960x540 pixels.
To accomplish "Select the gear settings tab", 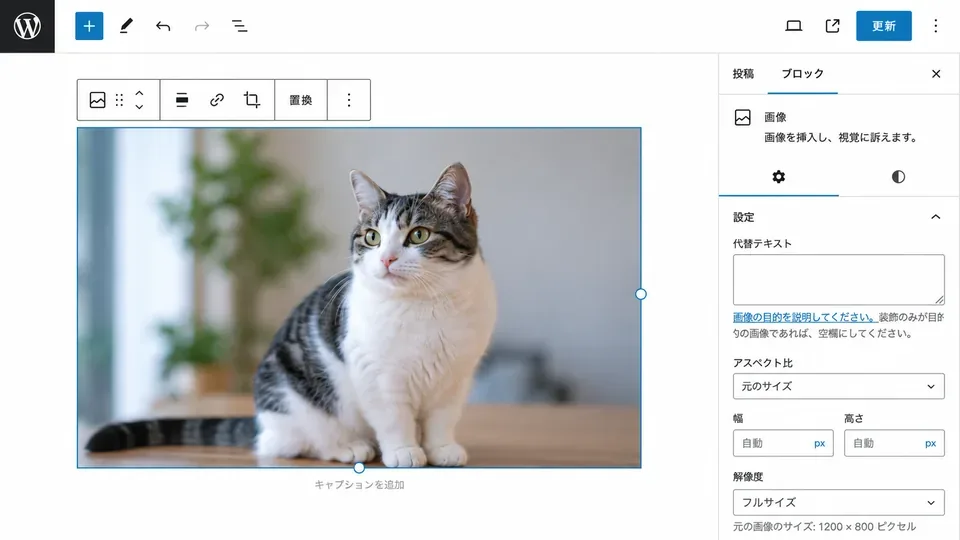I will pos(779,177).
